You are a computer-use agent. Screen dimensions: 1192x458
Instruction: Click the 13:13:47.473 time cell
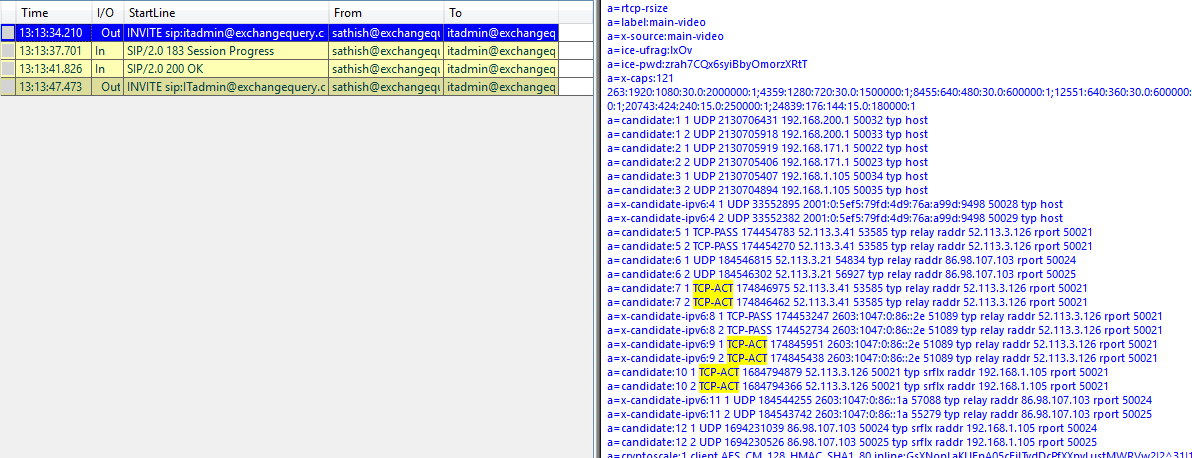tap(53, 87)
